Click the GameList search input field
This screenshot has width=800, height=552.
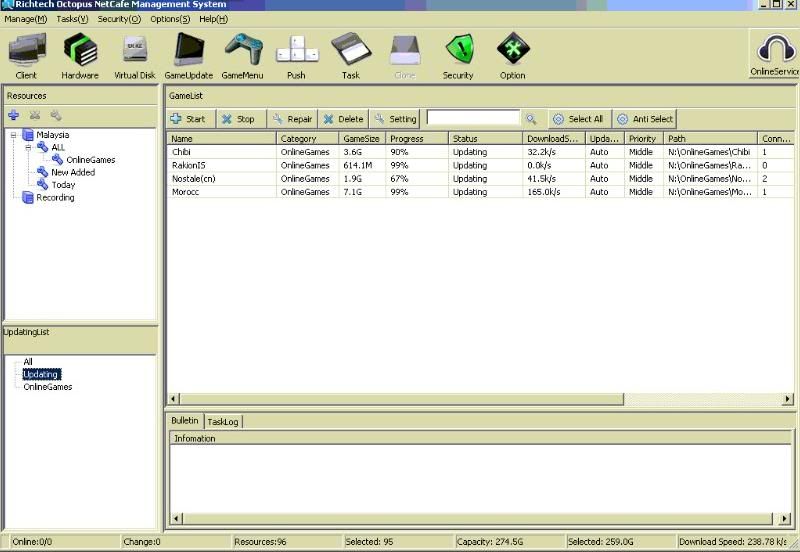(473, 118)
